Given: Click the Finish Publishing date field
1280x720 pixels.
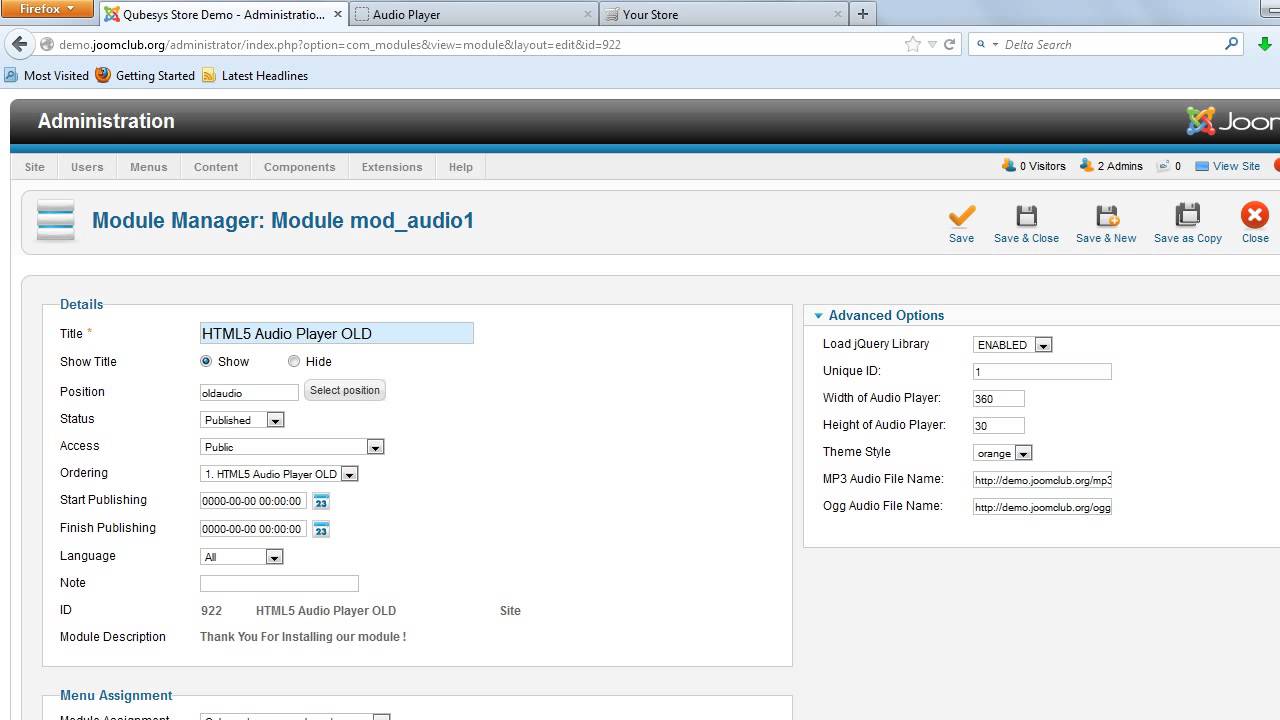Looking at the screenshot, I should pos(254,529).
